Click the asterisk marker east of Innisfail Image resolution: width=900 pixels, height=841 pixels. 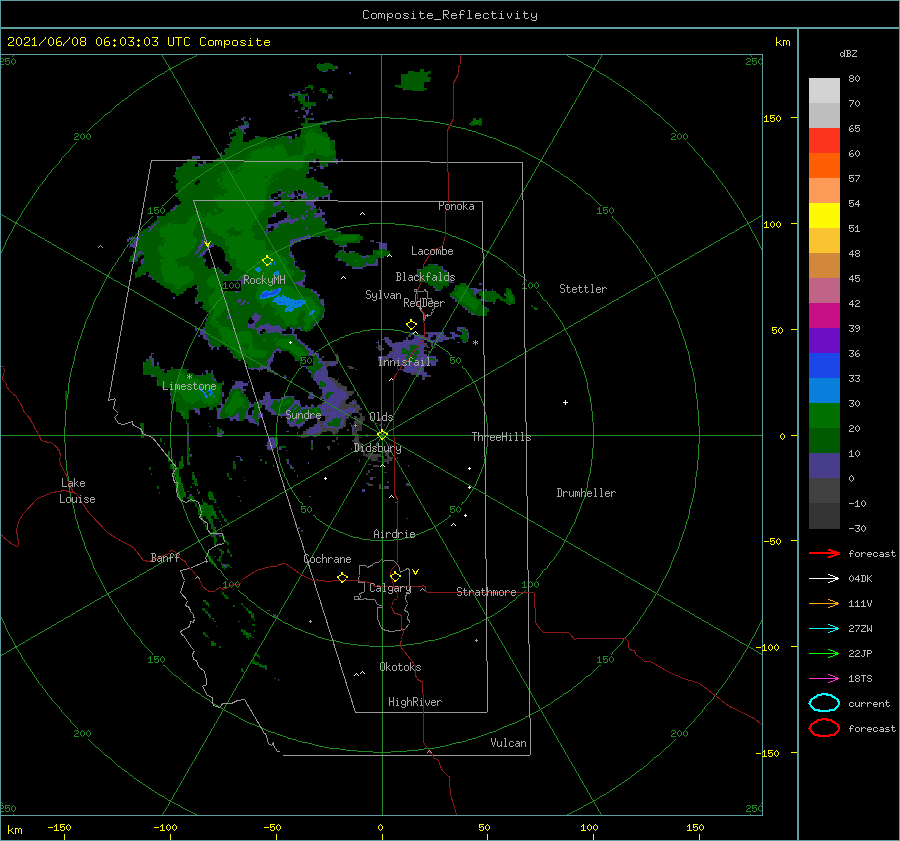475,343
